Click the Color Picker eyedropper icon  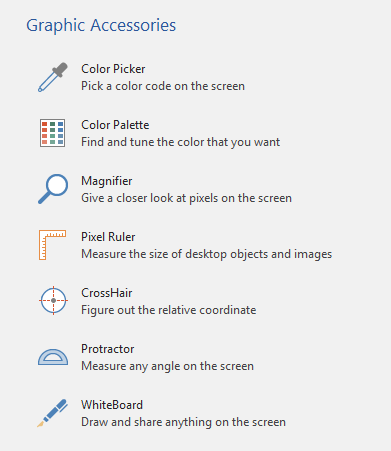53,77
